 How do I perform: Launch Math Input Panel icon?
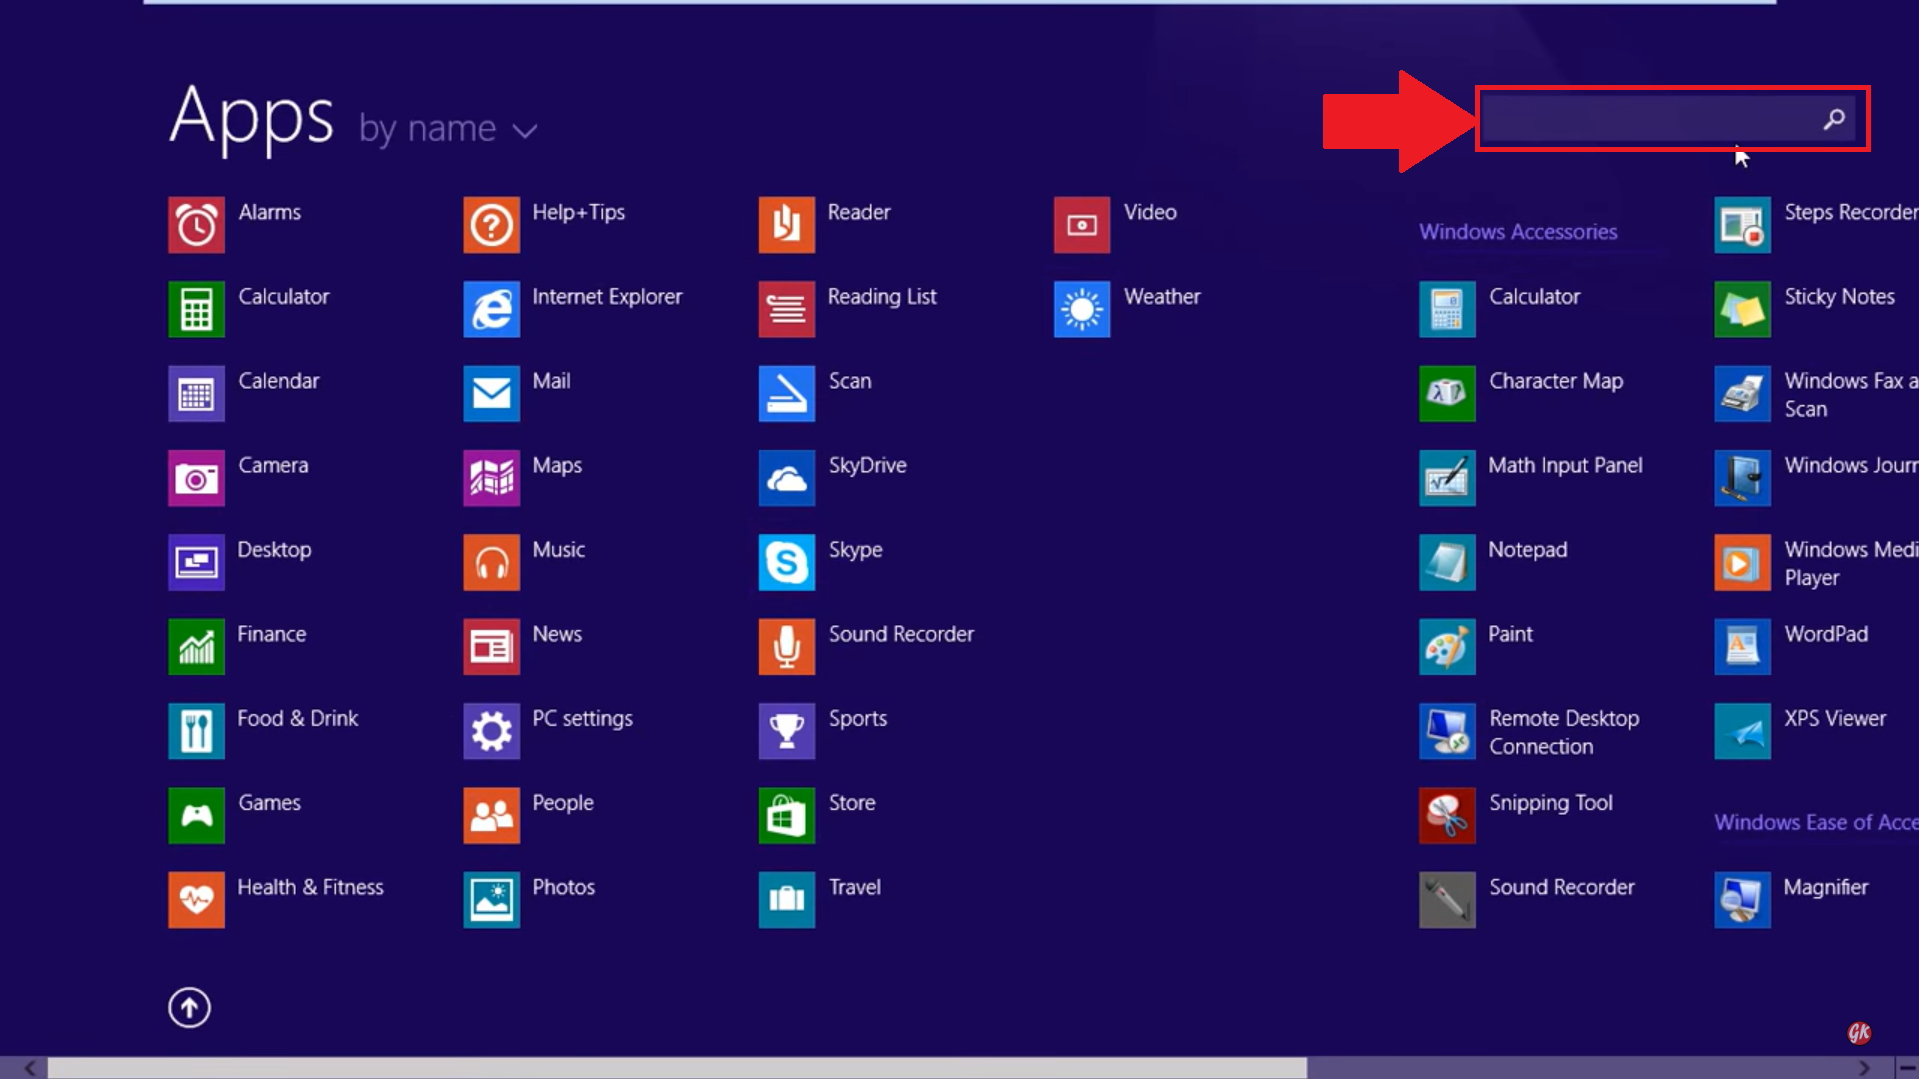pyautogui.click(x=1447, y=478)
